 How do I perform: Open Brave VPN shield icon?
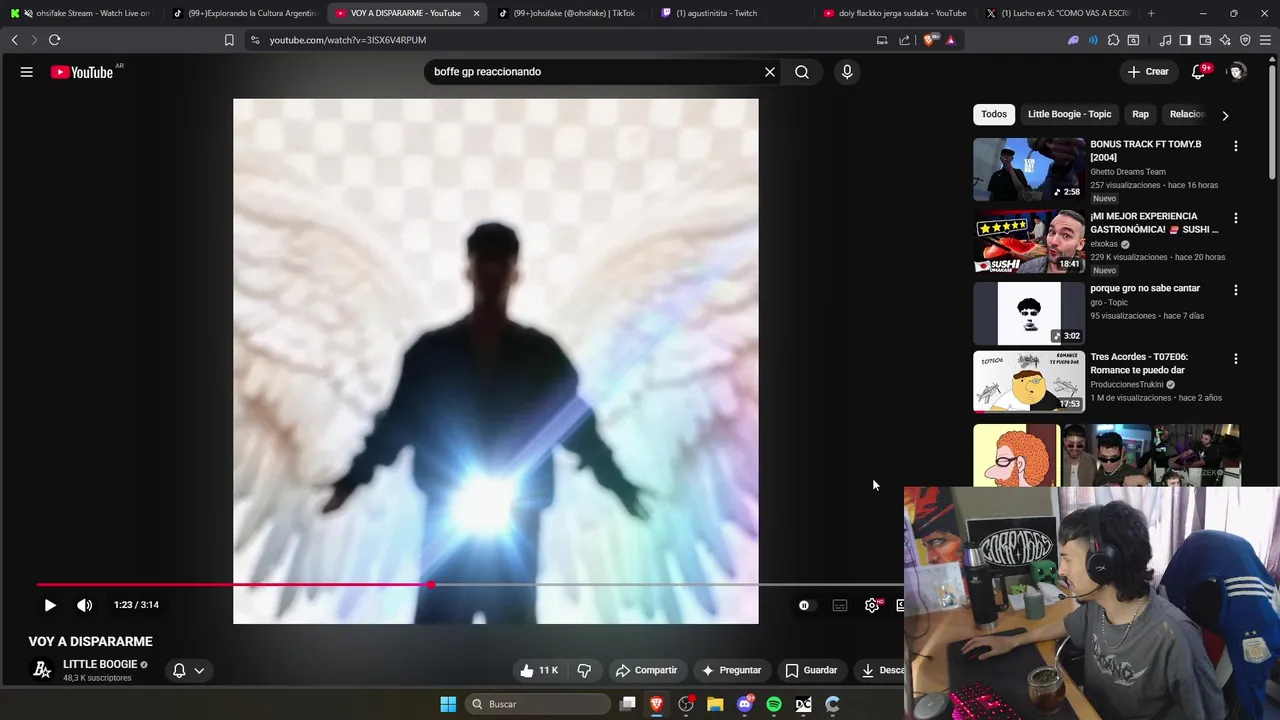1245,40
